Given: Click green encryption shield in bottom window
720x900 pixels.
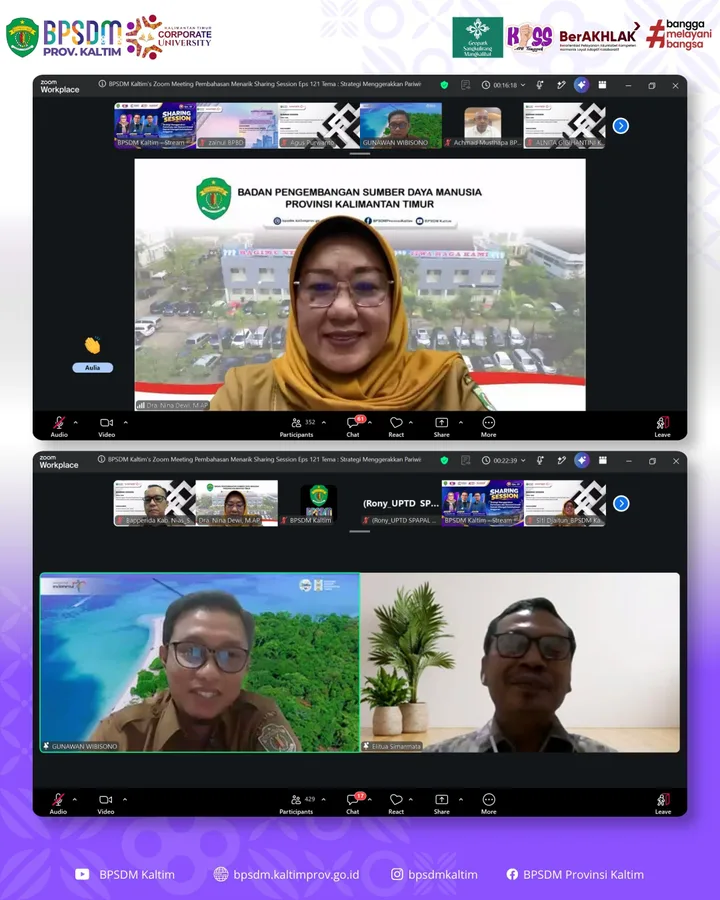Looking at the screenshot, I should (444, 460).
